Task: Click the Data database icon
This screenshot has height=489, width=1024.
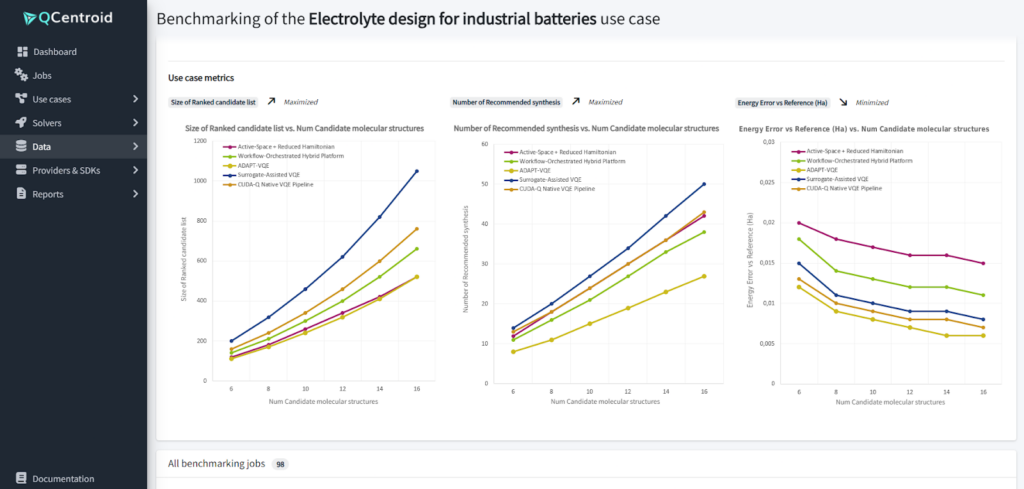Action: click(22, 147)
